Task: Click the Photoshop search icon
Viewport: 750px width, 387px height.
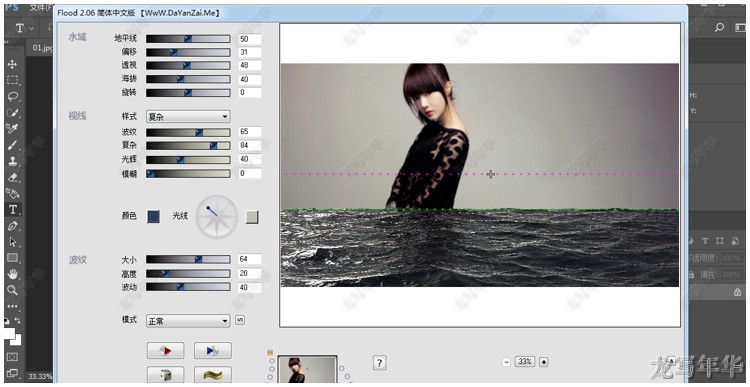Action: tap(719, 28)
